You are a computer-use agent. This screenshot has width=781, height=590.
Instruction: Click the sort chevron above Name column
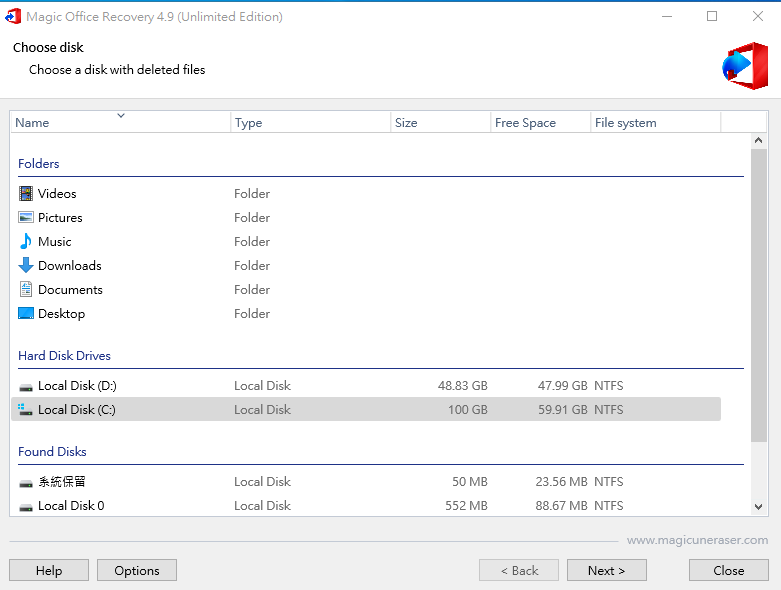point(121,116)
